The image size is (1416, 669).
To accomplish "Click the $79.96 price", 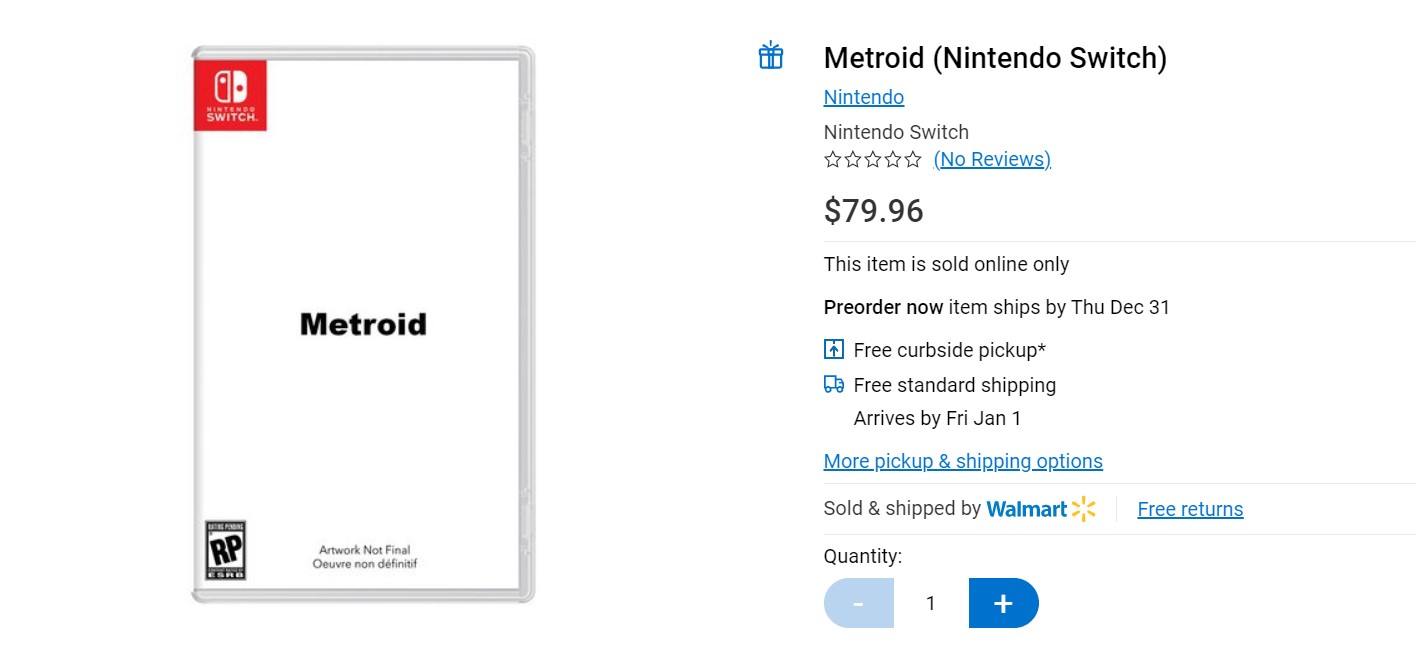I will (x=874, y=211).
